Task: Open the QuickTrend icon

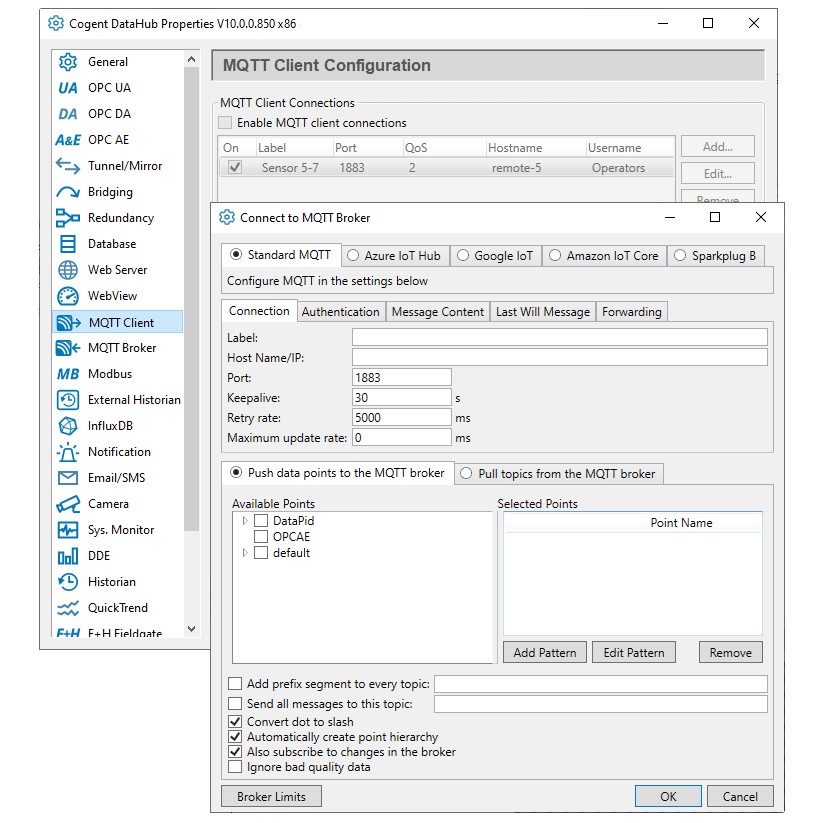Action: pos(68,608)
